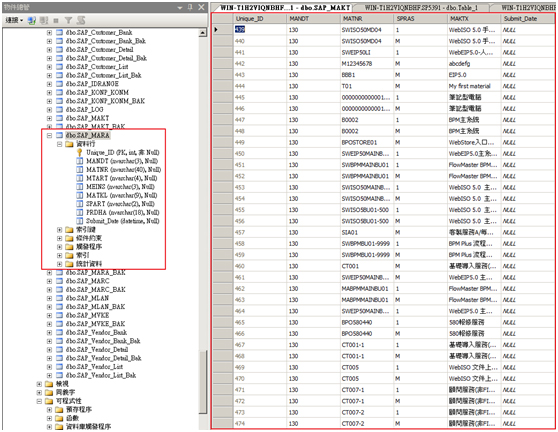Screen dimensions: 558x432
Task: Select the dbo.SAP_MAKT table icon
Action: pyautogui.click(x=59, y=118)
